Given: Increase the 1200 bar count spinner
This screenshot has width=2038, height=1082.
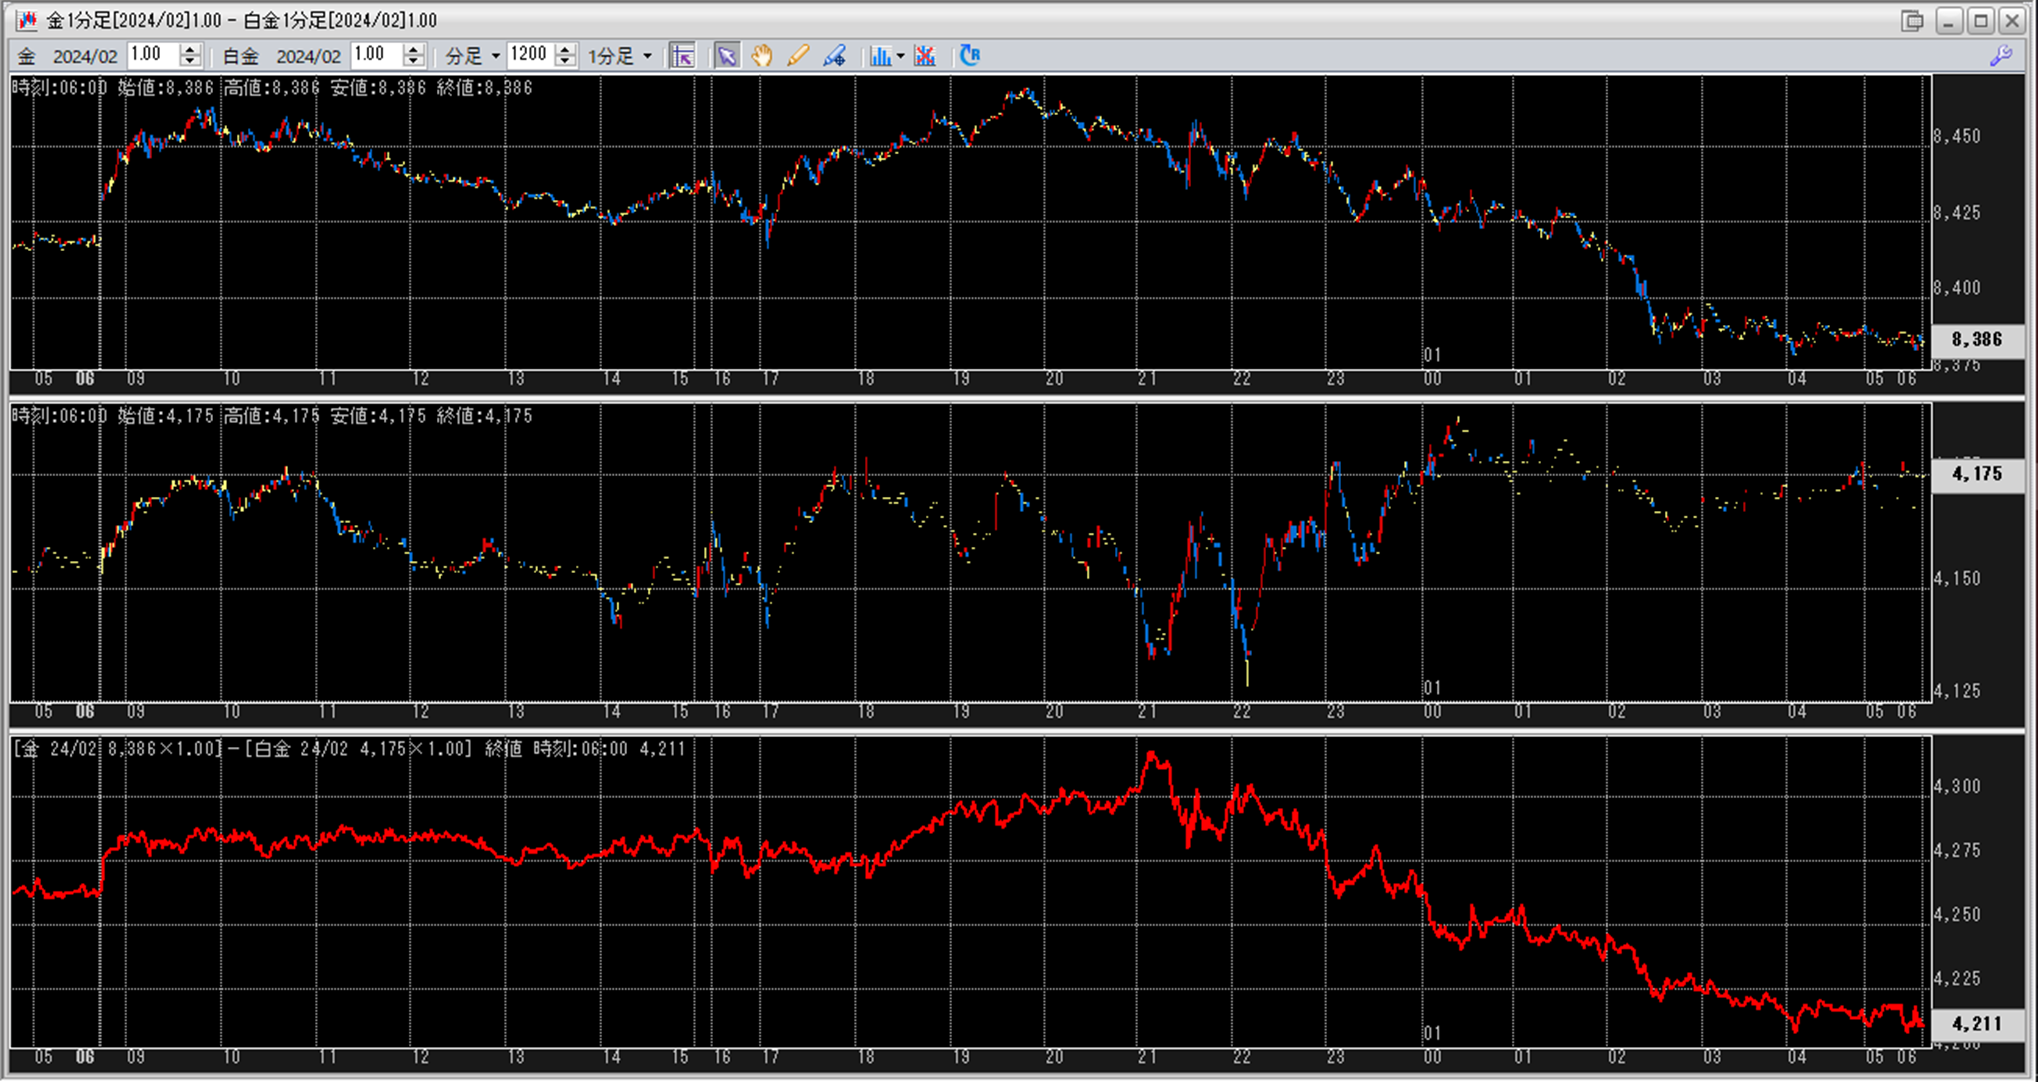Looking at the screenshot, I should [x=565, y=50].
